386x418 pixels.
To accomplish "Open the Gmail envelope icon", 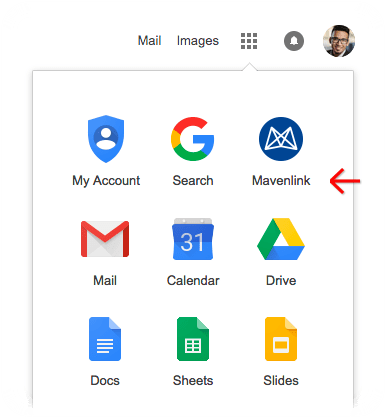I will point(105,239).
